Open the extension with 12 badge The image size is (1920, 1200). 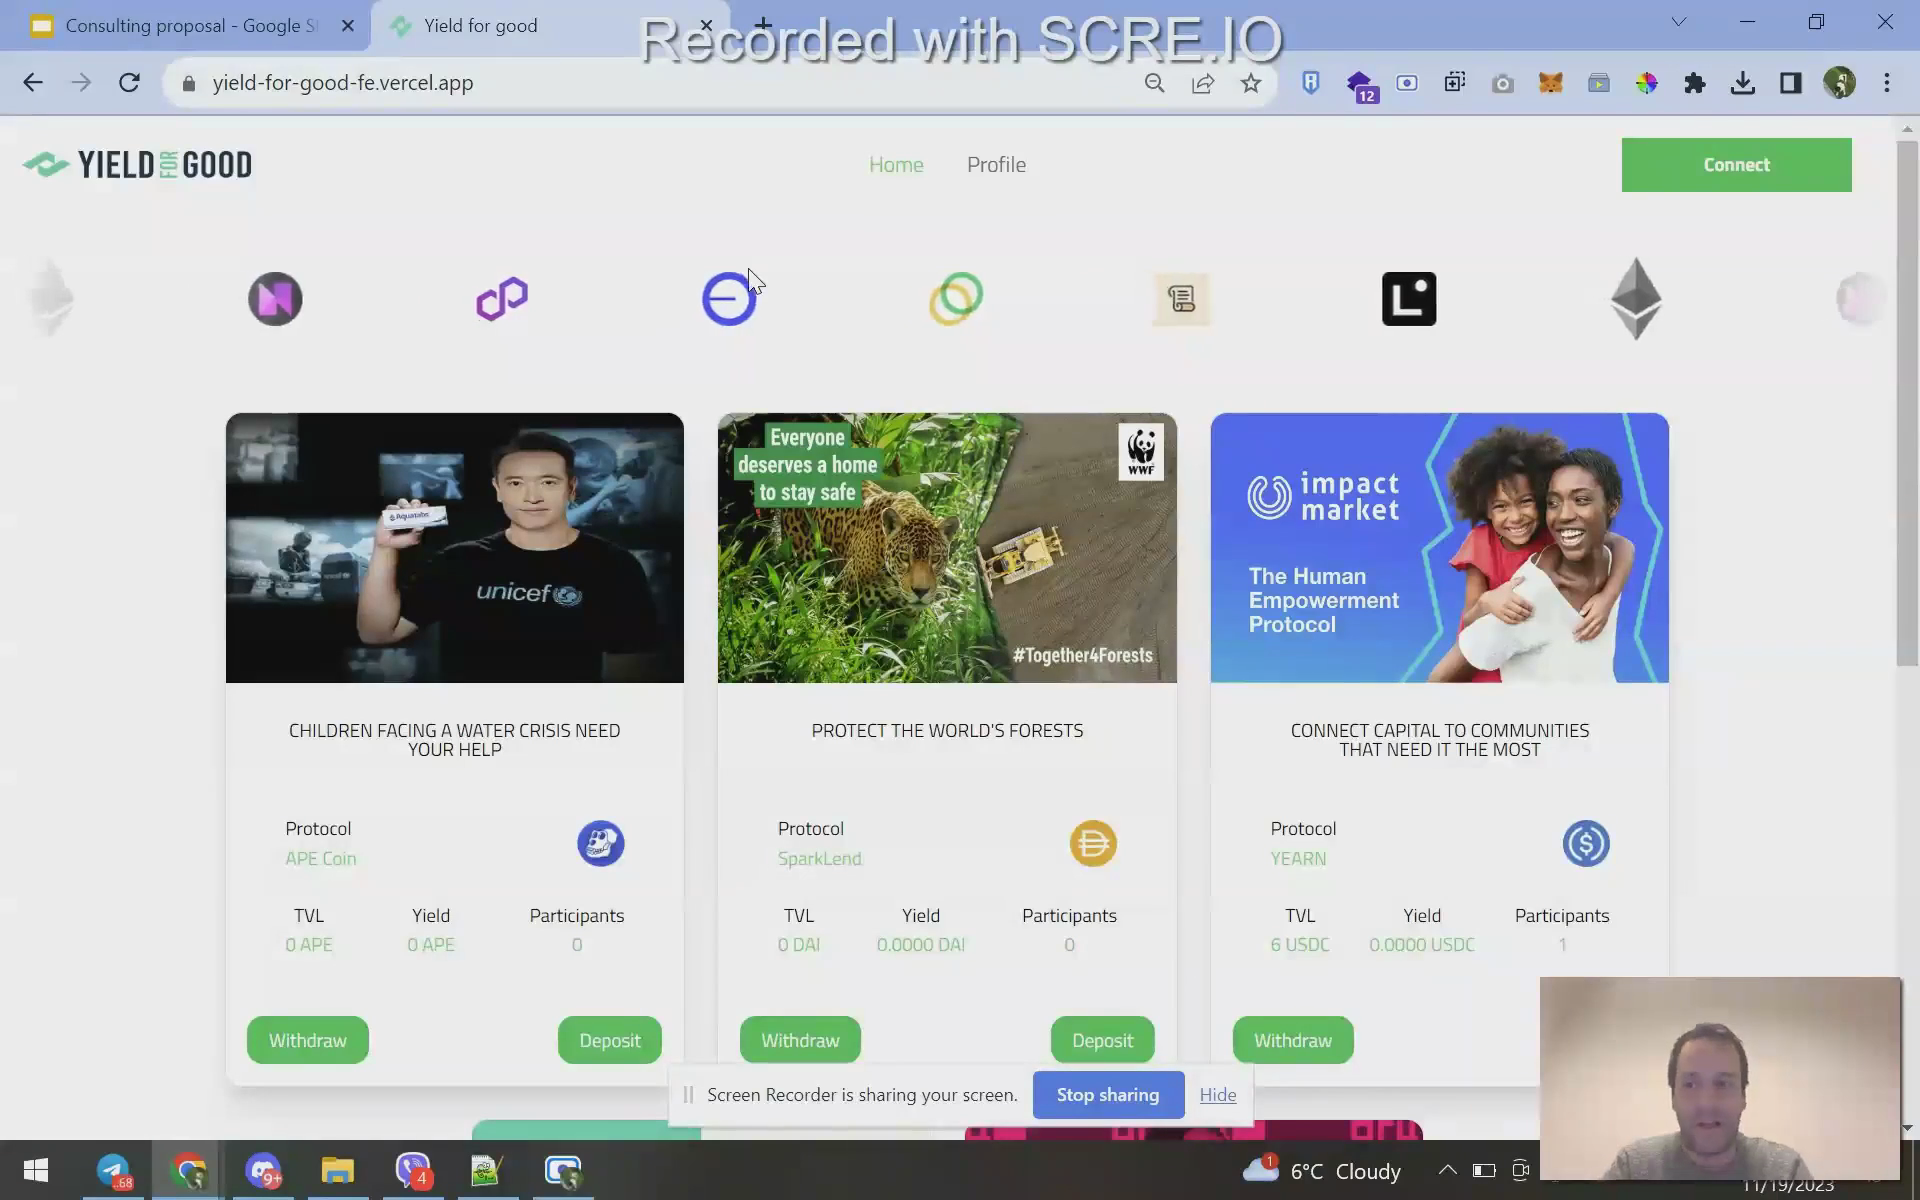(x=1360, y=86)
